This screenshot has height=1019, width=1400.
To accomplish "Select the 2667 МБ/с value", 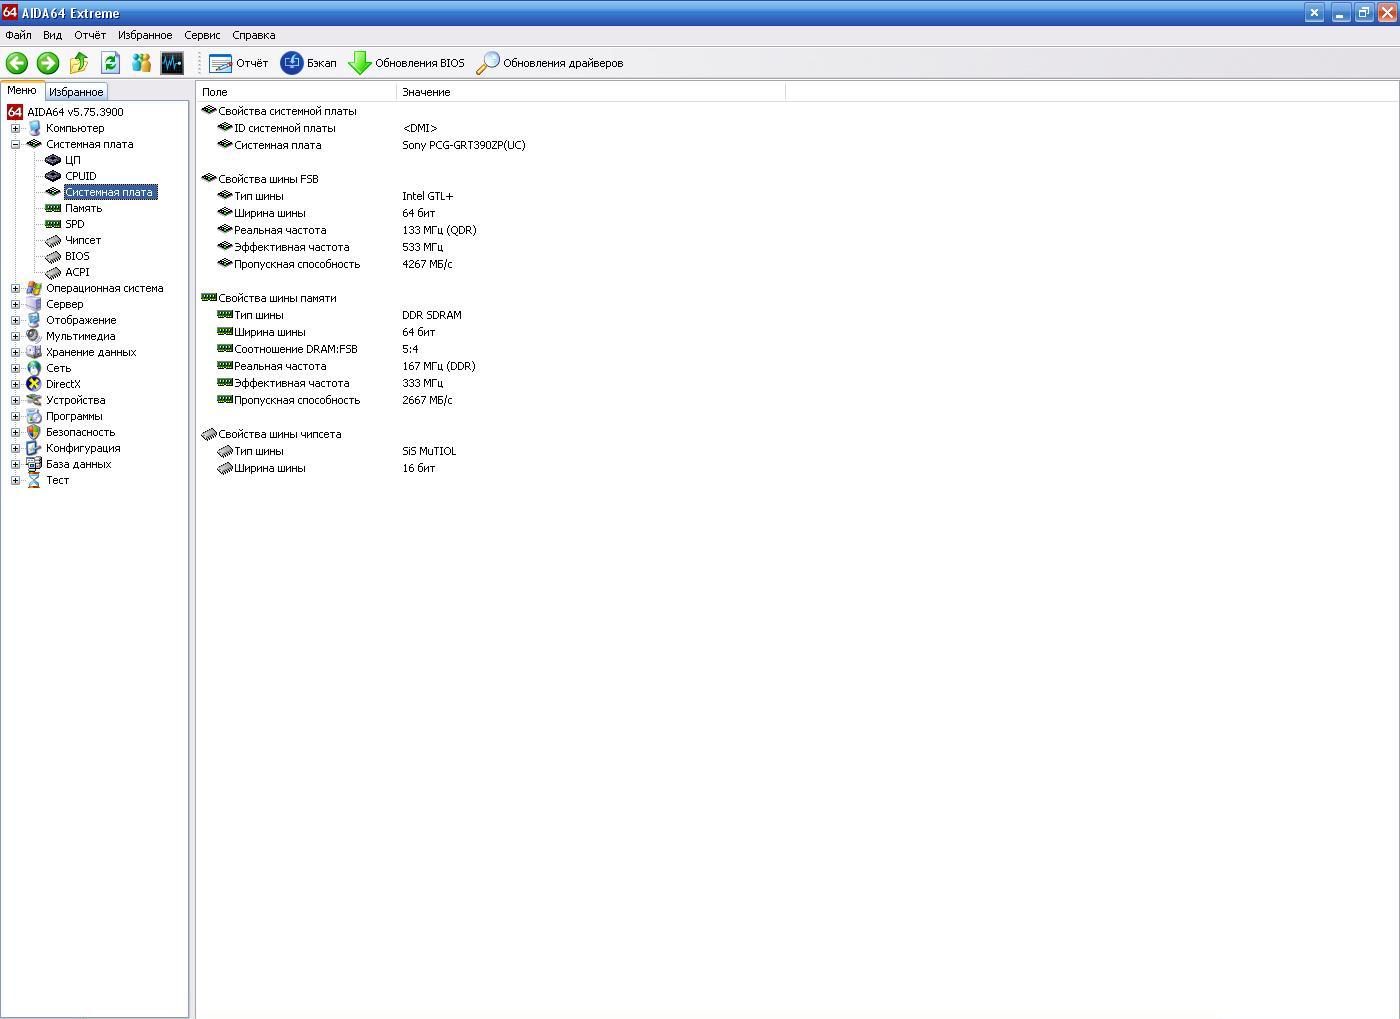I will coord(427,400).
